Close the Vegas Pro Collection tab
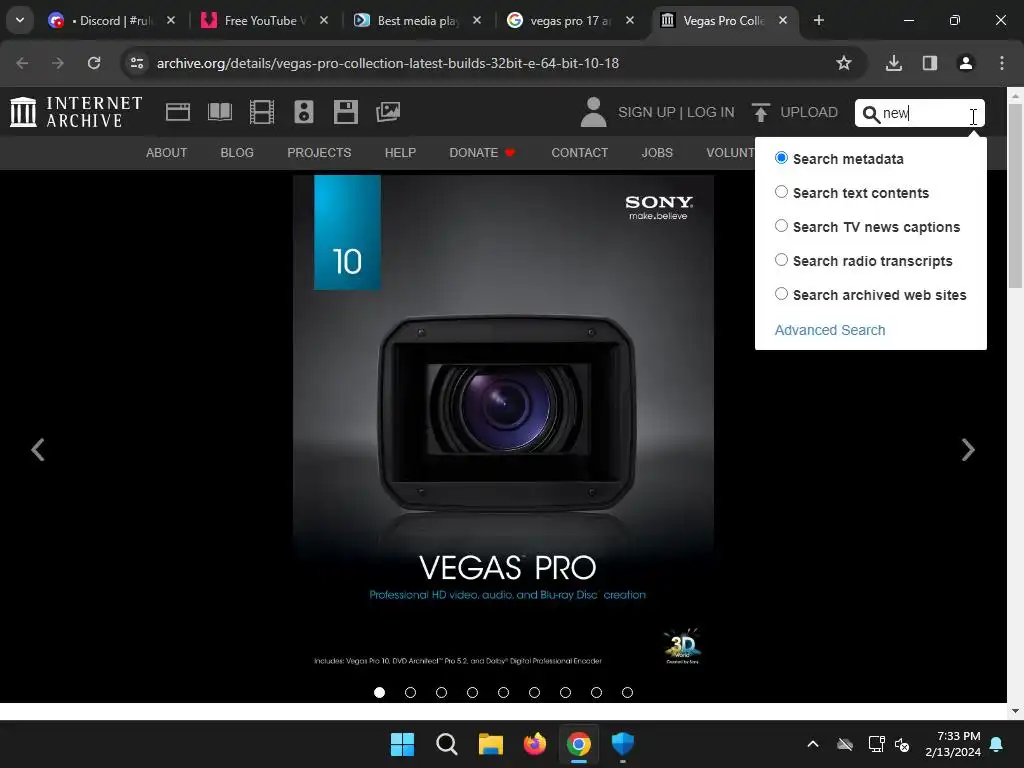The width and height of the screenshot is (1024, 768). point(782,20)
